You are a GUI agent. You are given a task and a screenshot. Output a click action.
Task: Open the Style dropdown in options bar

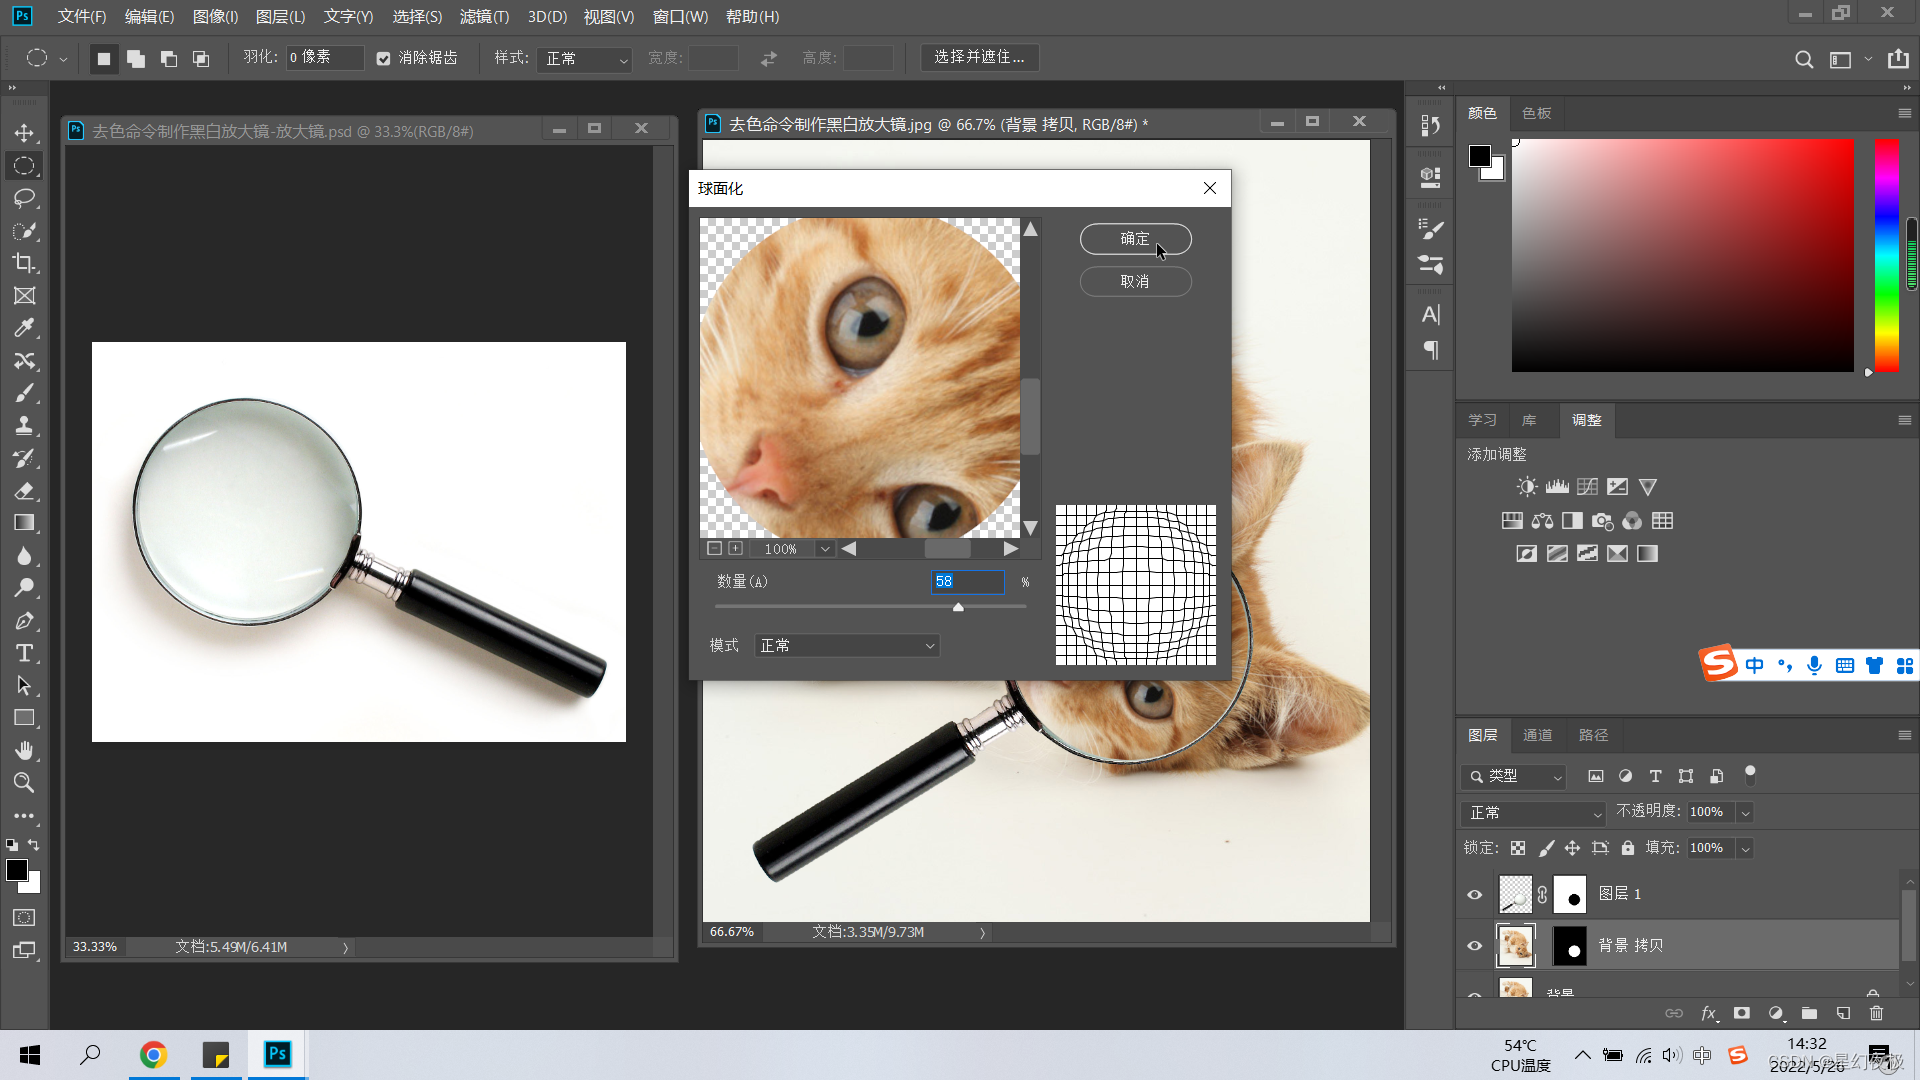click(x=585, y=59)
